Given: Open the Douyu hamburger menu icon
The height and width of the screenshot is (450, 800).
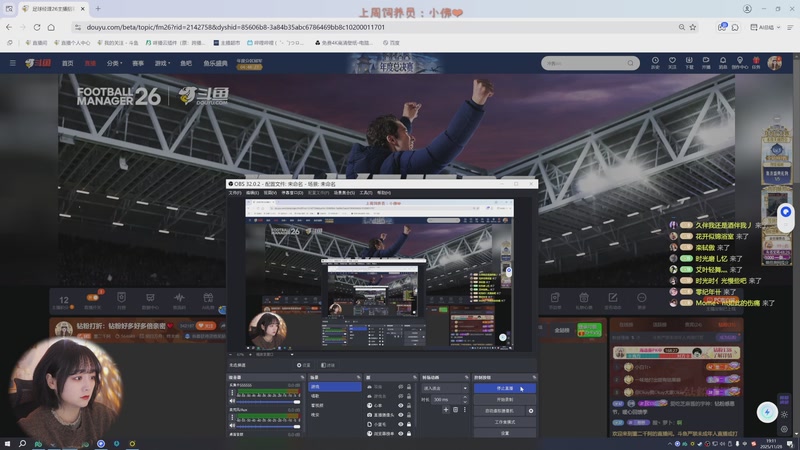Looking at the screenshot, I should 13,63.
